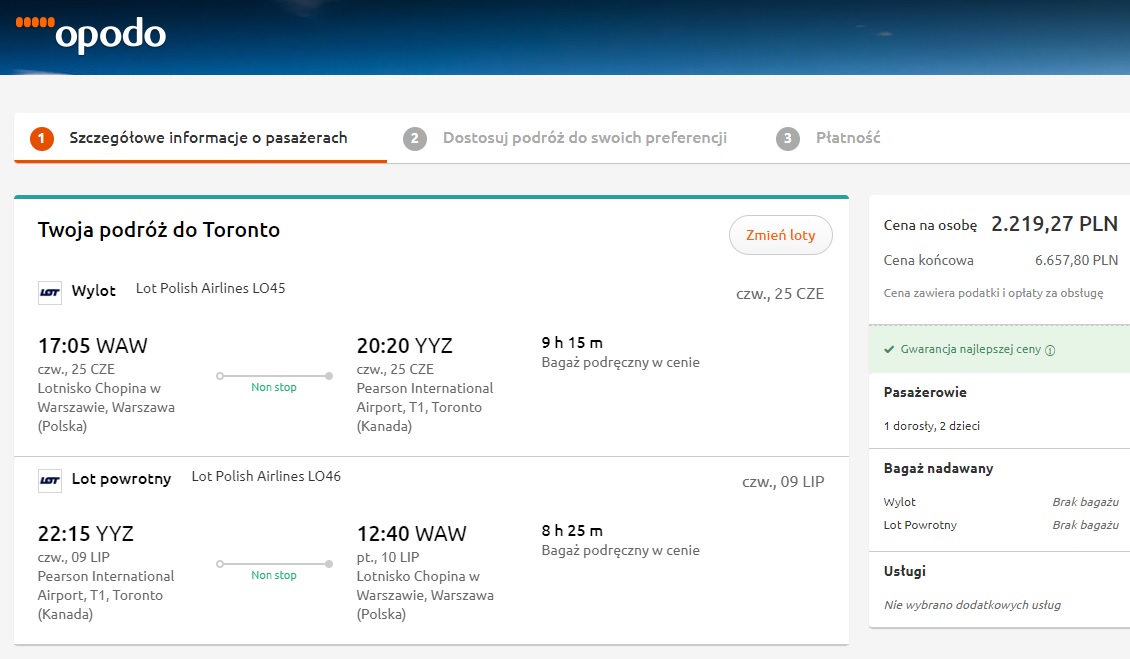Click the Twoja podróż do Toronto heading

[159, 230]
